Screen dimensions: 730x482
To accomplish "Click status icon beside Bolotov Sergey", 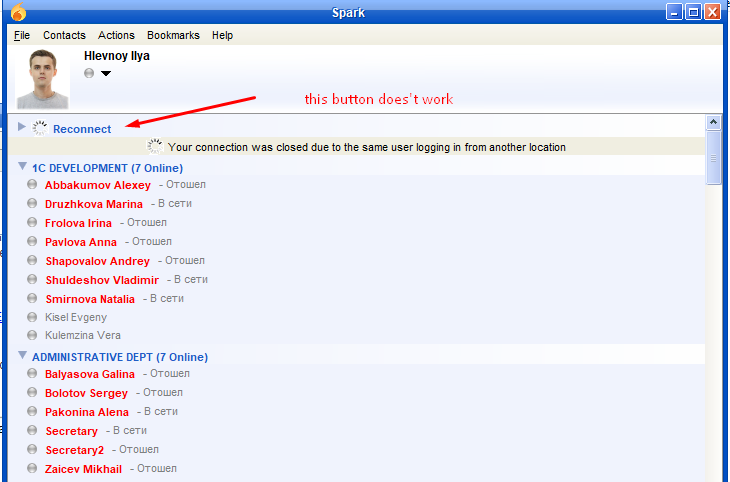I will (x=32, y=392).
